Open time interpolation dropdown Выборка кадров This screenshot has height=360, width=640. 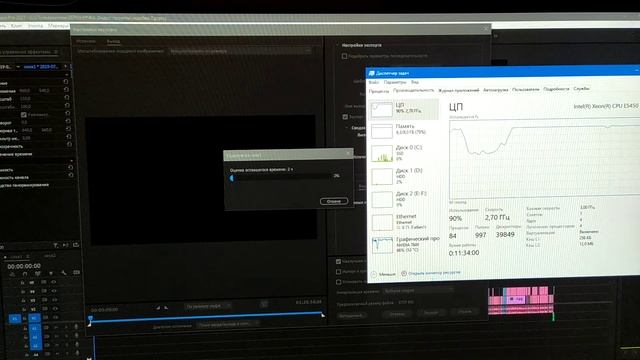pyautogui.click(x=418, y=291)
